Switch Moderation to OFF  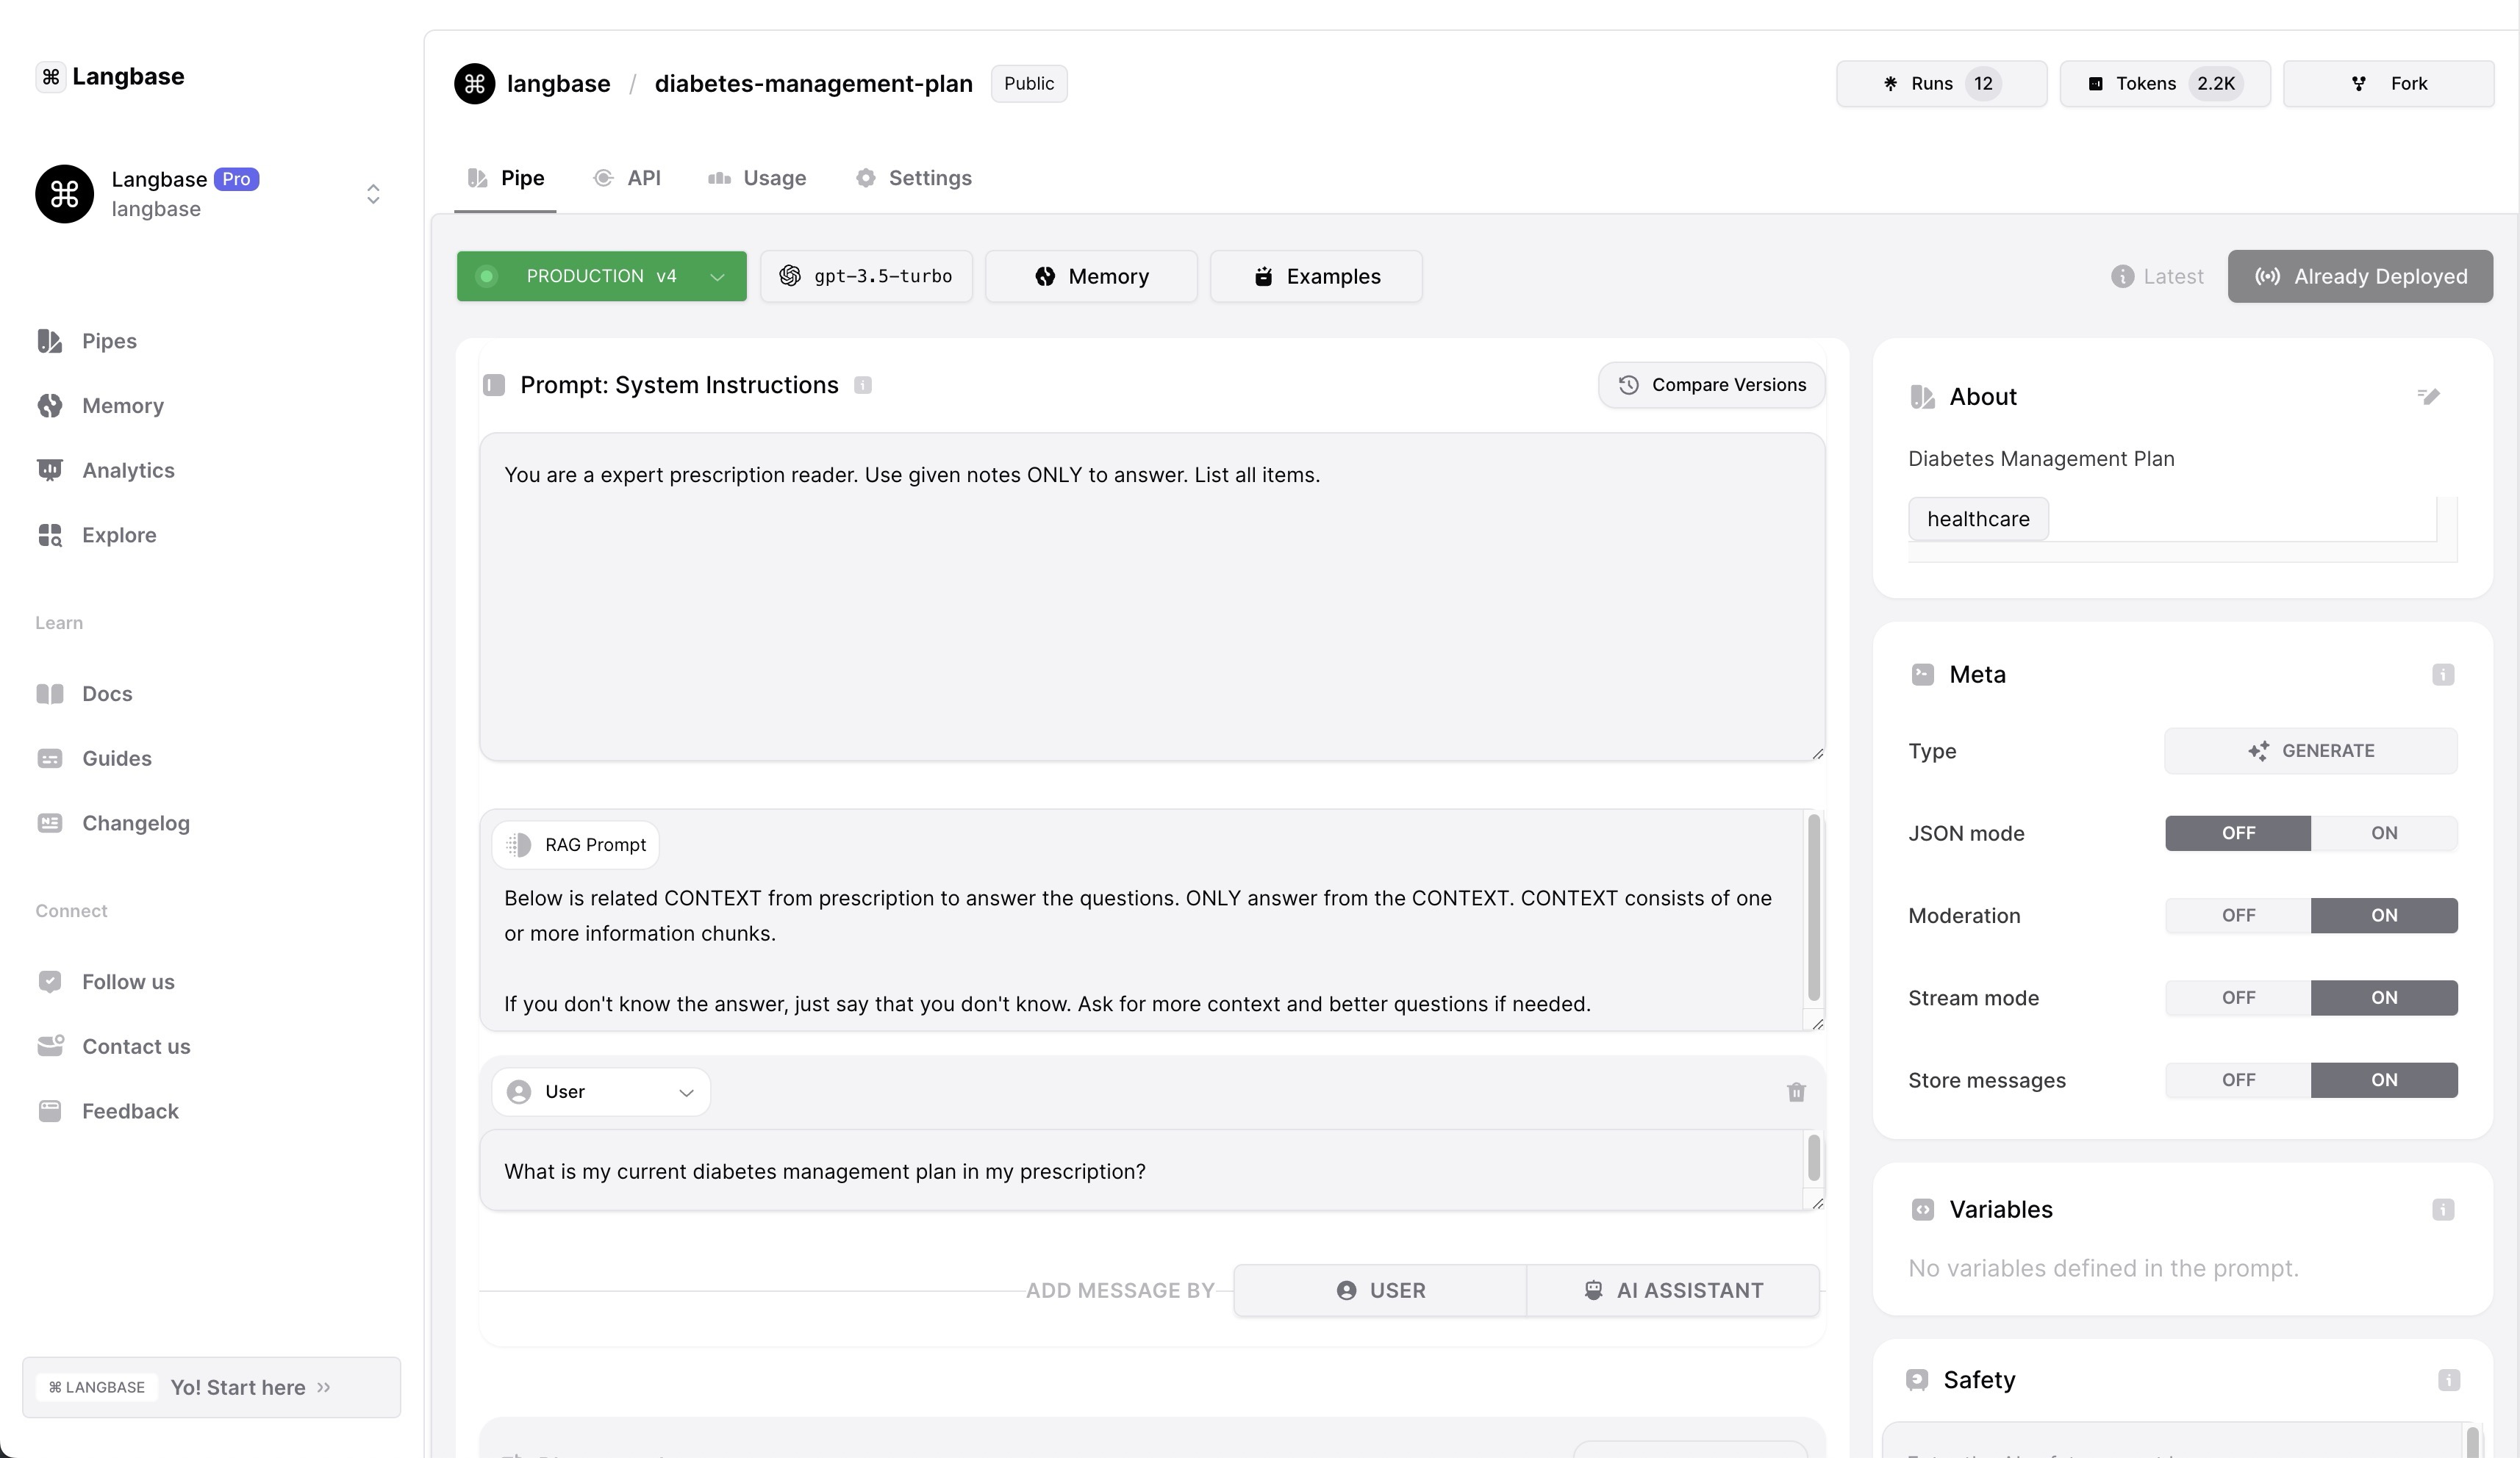2238,915
